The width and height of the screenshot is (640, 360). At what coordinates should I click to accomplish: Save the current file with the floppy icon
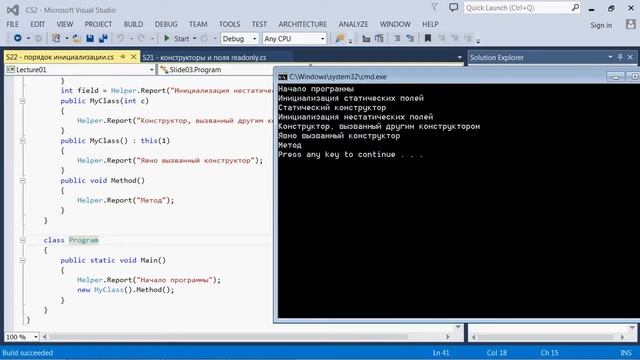90,38
